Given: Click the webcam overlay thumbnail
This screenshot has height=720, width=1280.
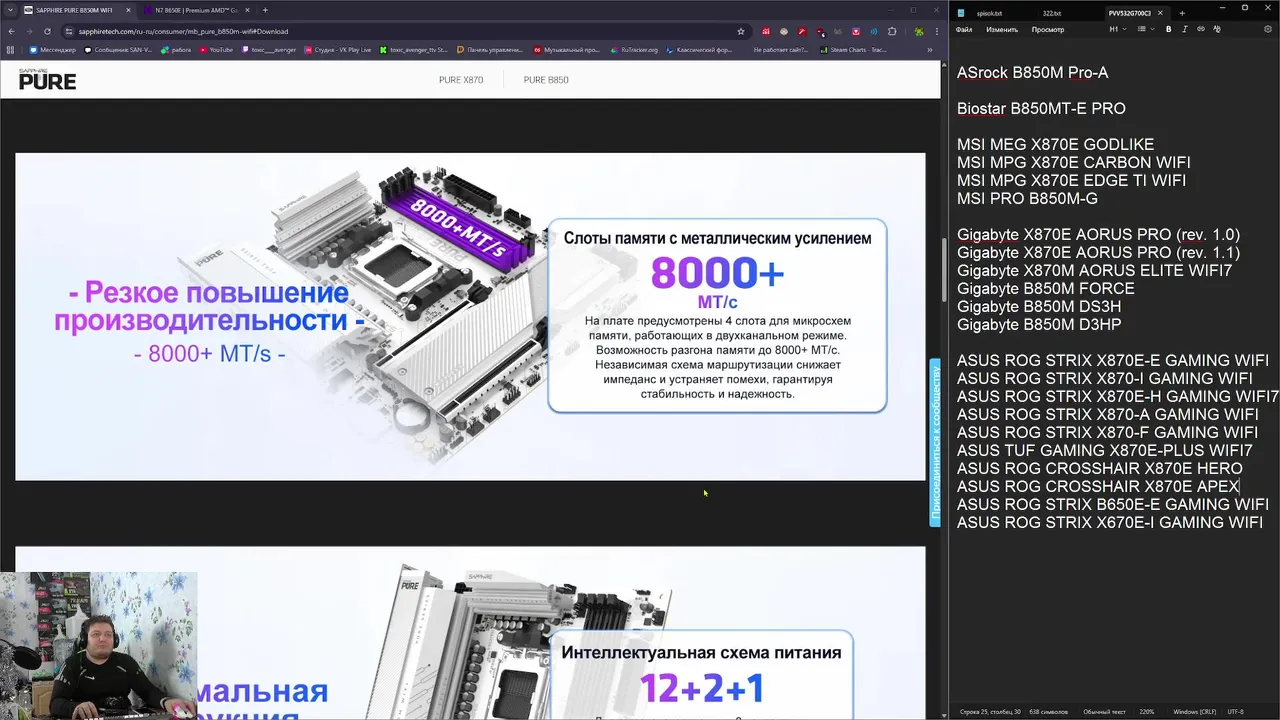Looking at the screenshot, I should (98, 646).
